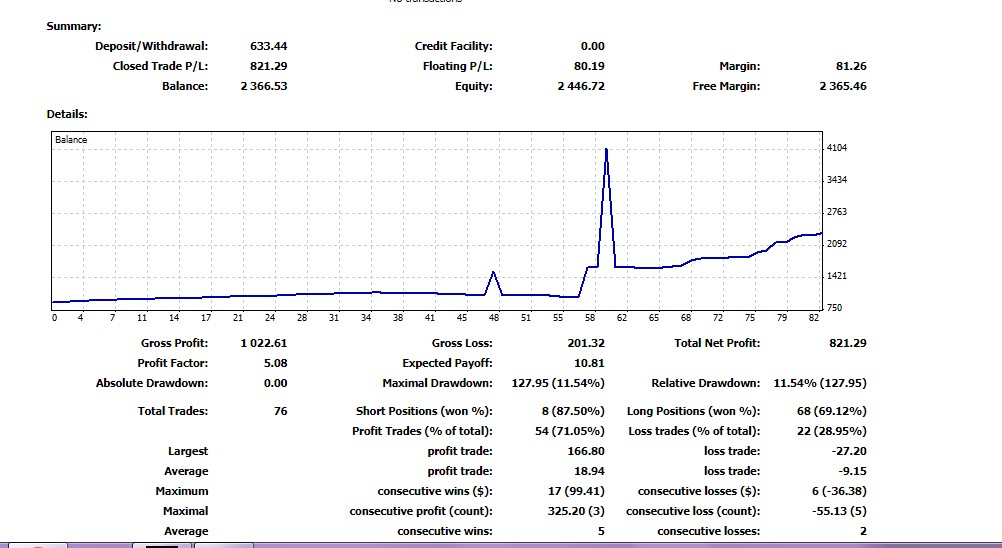Click the 'Absolute Drawdown:' label
The height and width of the screenshot is (548, 1002).
[152, 383]
